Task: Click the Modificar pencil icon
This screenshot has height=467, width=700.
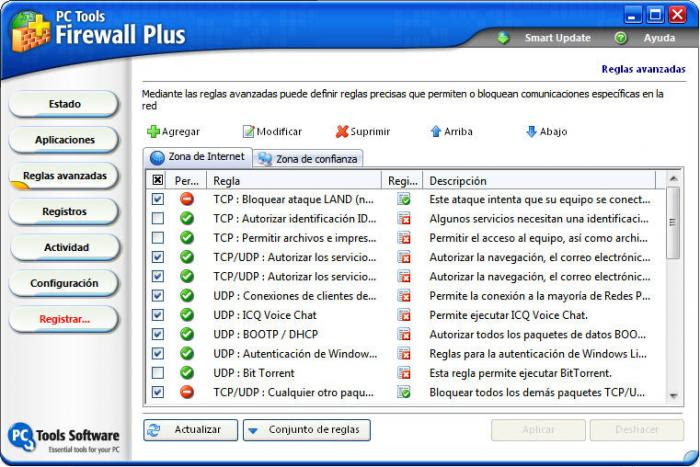Action: 248,131
